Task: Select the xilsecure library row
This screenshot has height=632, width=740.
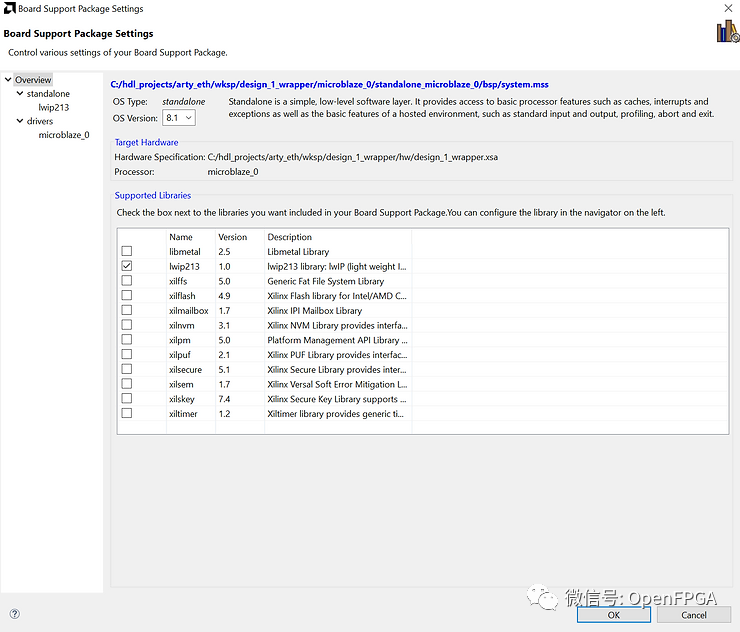Action: [185, 370]
